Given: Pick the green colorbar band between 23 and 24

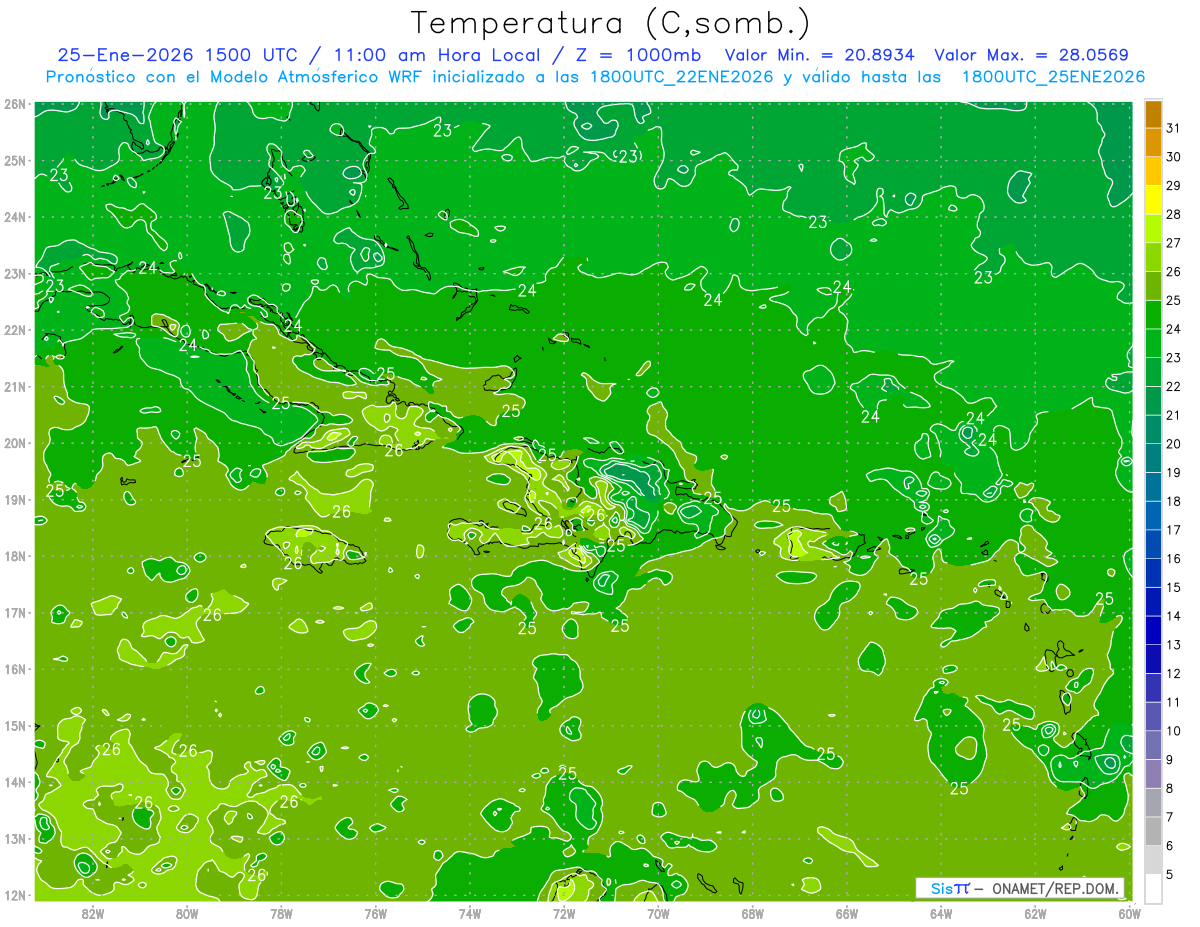Looking at the screenshot, I should tap(1154, 343).
